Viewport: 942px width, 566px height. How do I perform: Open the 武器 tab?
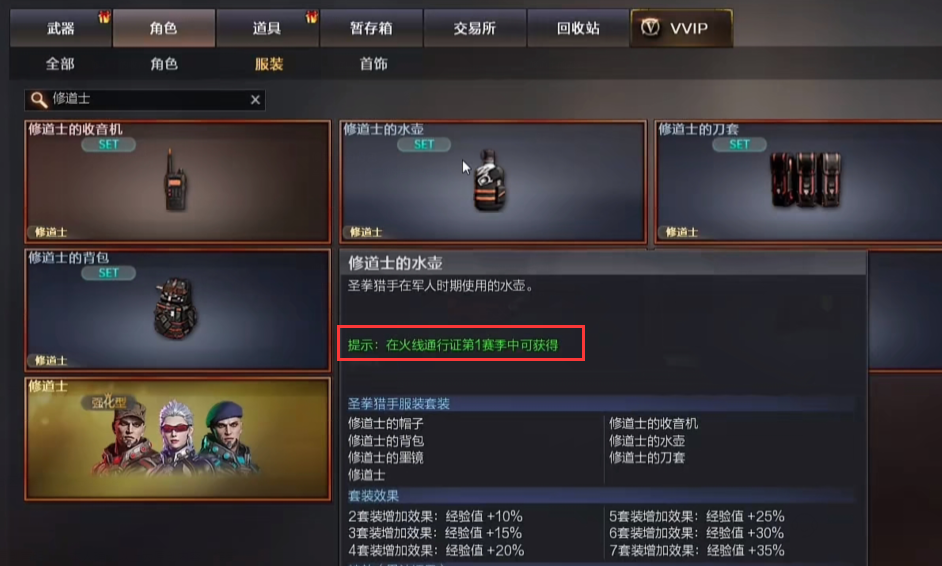tap(61, 28)
